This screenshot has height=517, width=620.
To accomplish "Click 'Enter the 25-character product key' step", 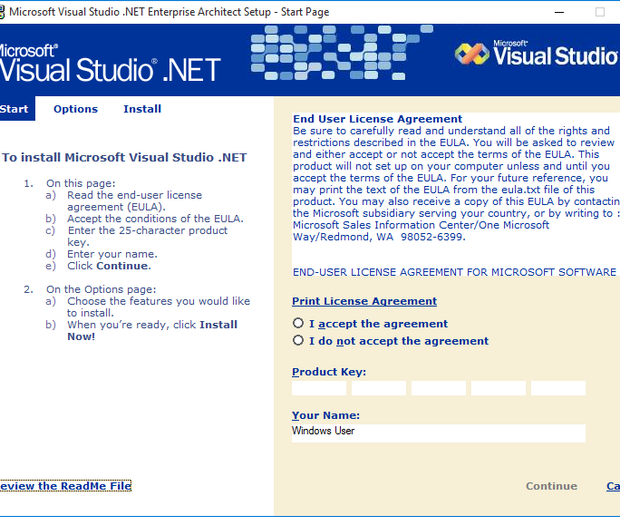I will [147, 236].
